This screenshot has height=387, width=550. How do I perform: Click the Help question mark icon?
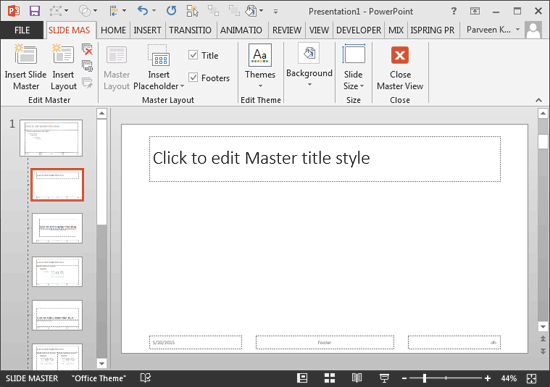(454, 11)
